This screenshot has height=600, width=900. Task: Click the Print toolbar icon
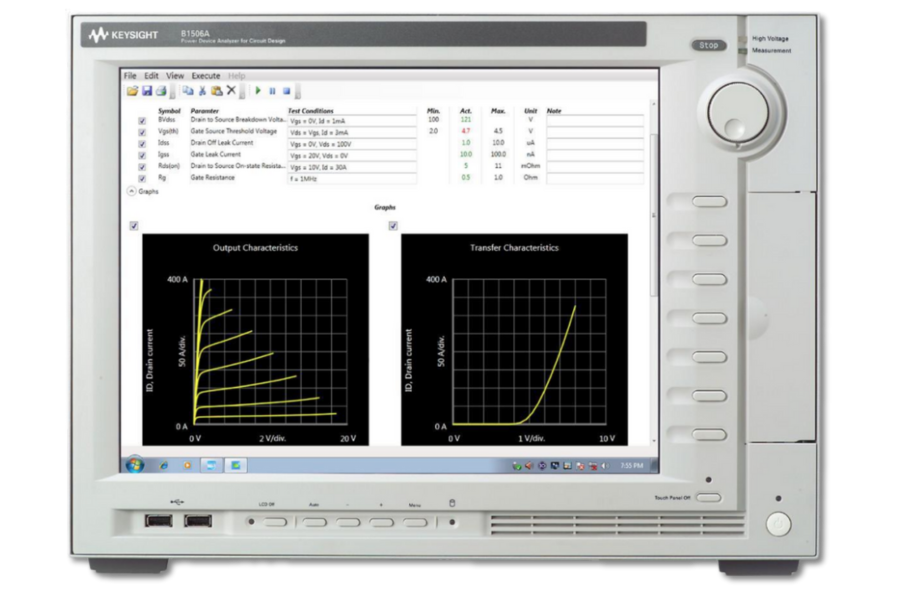click(161, 91)
